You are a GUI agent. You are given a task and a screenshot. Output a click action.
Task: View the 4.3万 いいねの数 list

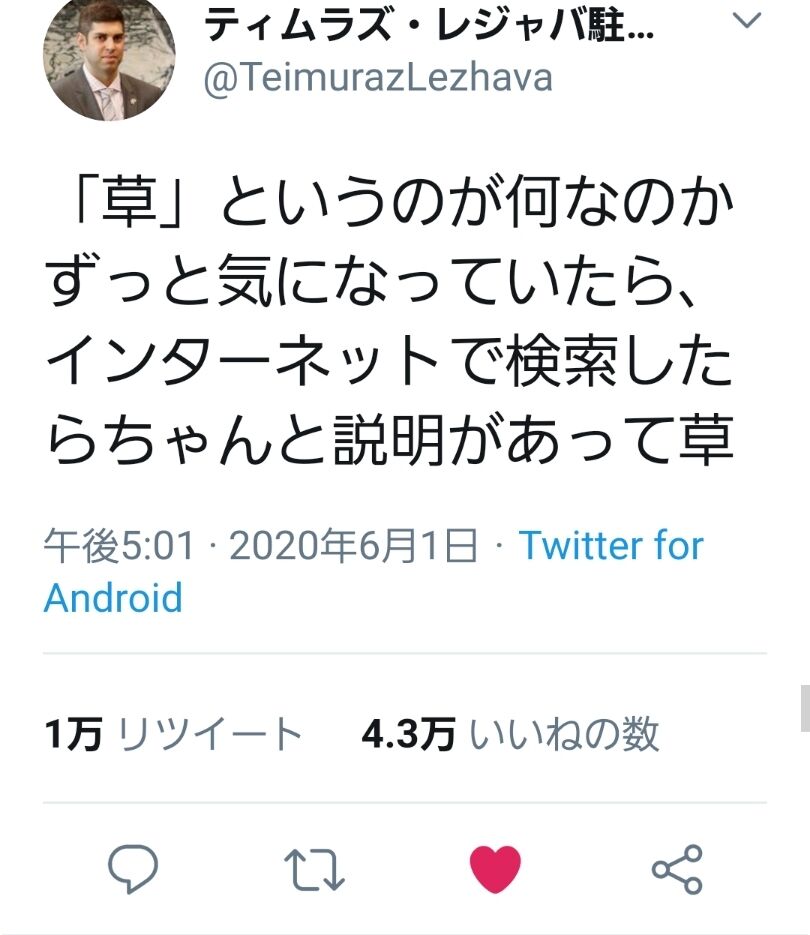(x=511, y=733)
